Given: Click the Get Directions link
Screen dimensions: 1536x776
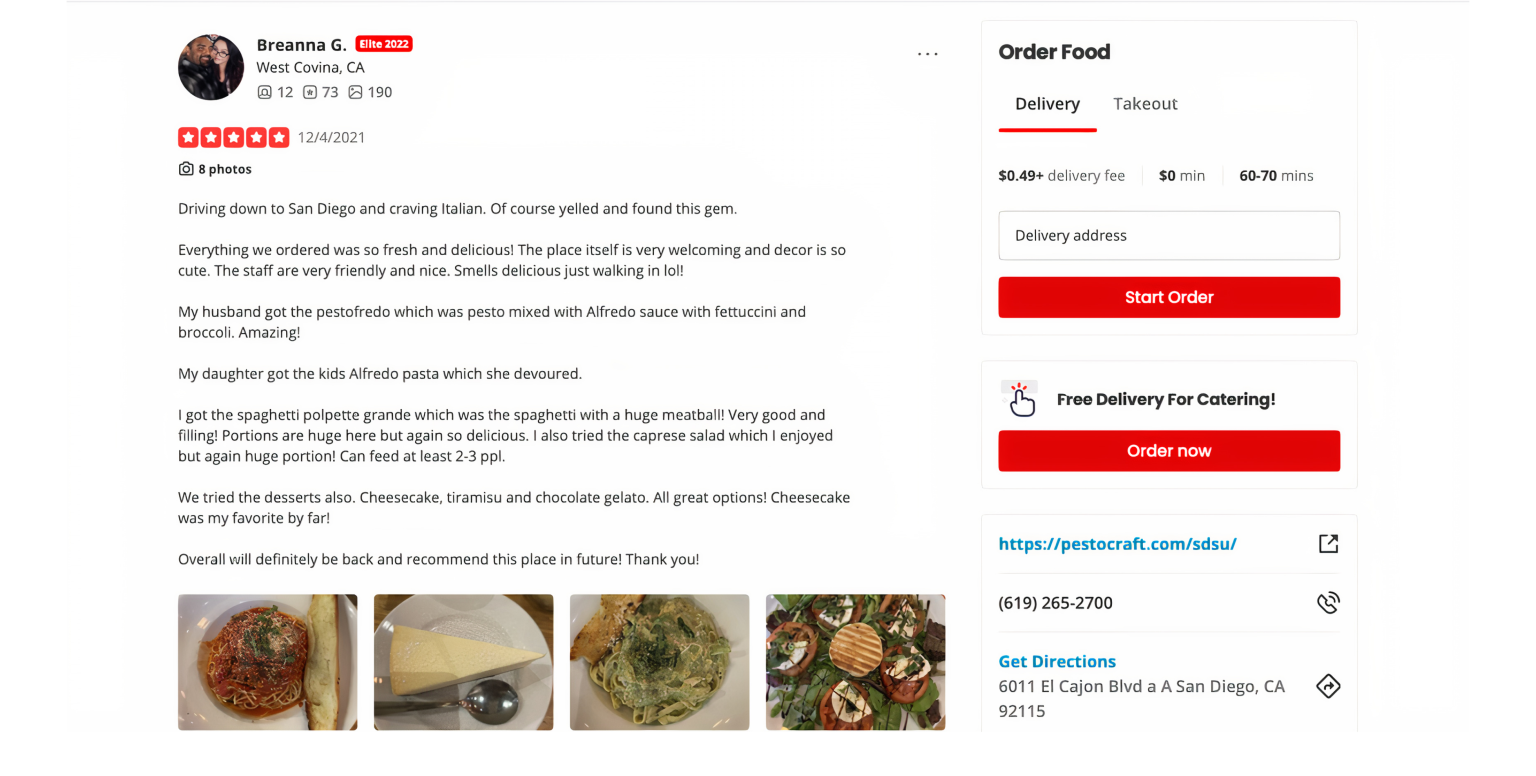Looking at the screenshot, I should (1057, 661).
